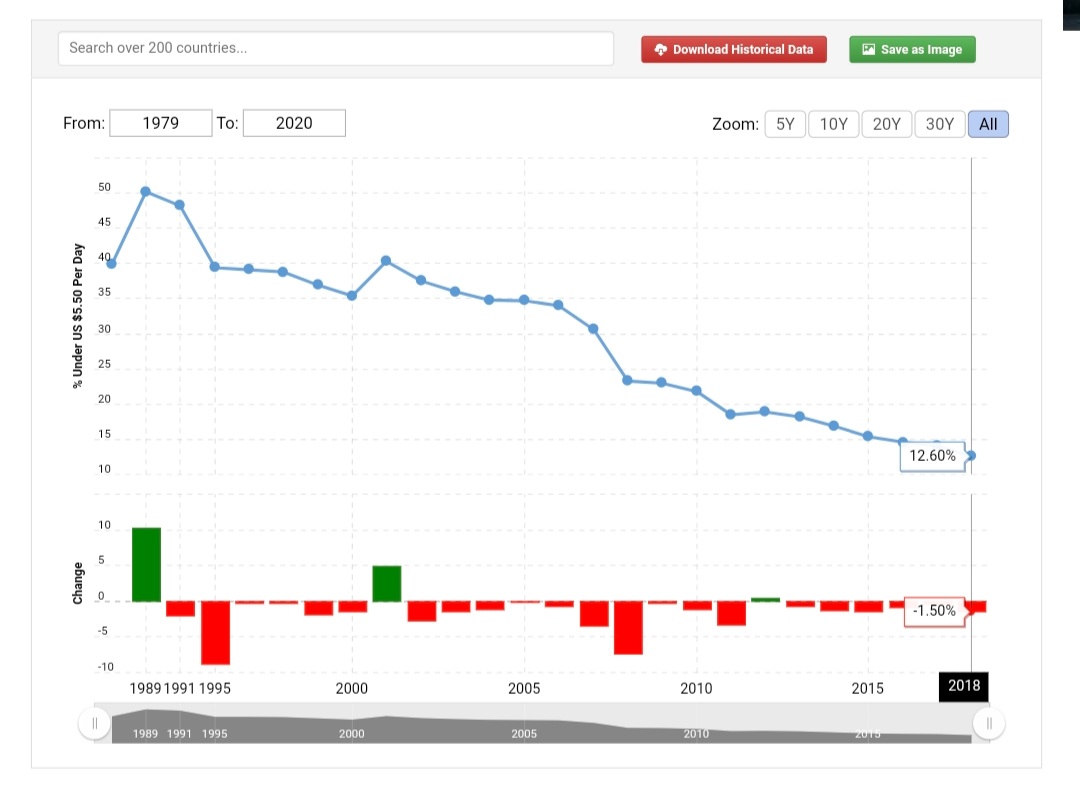Click the 1989 peak data point

146,191
